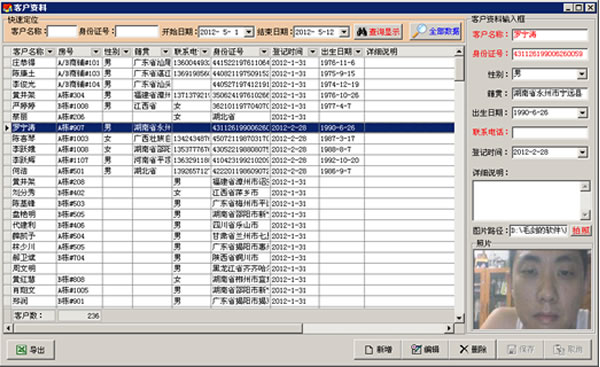Click the 详细说明 text area

(527, 201)
